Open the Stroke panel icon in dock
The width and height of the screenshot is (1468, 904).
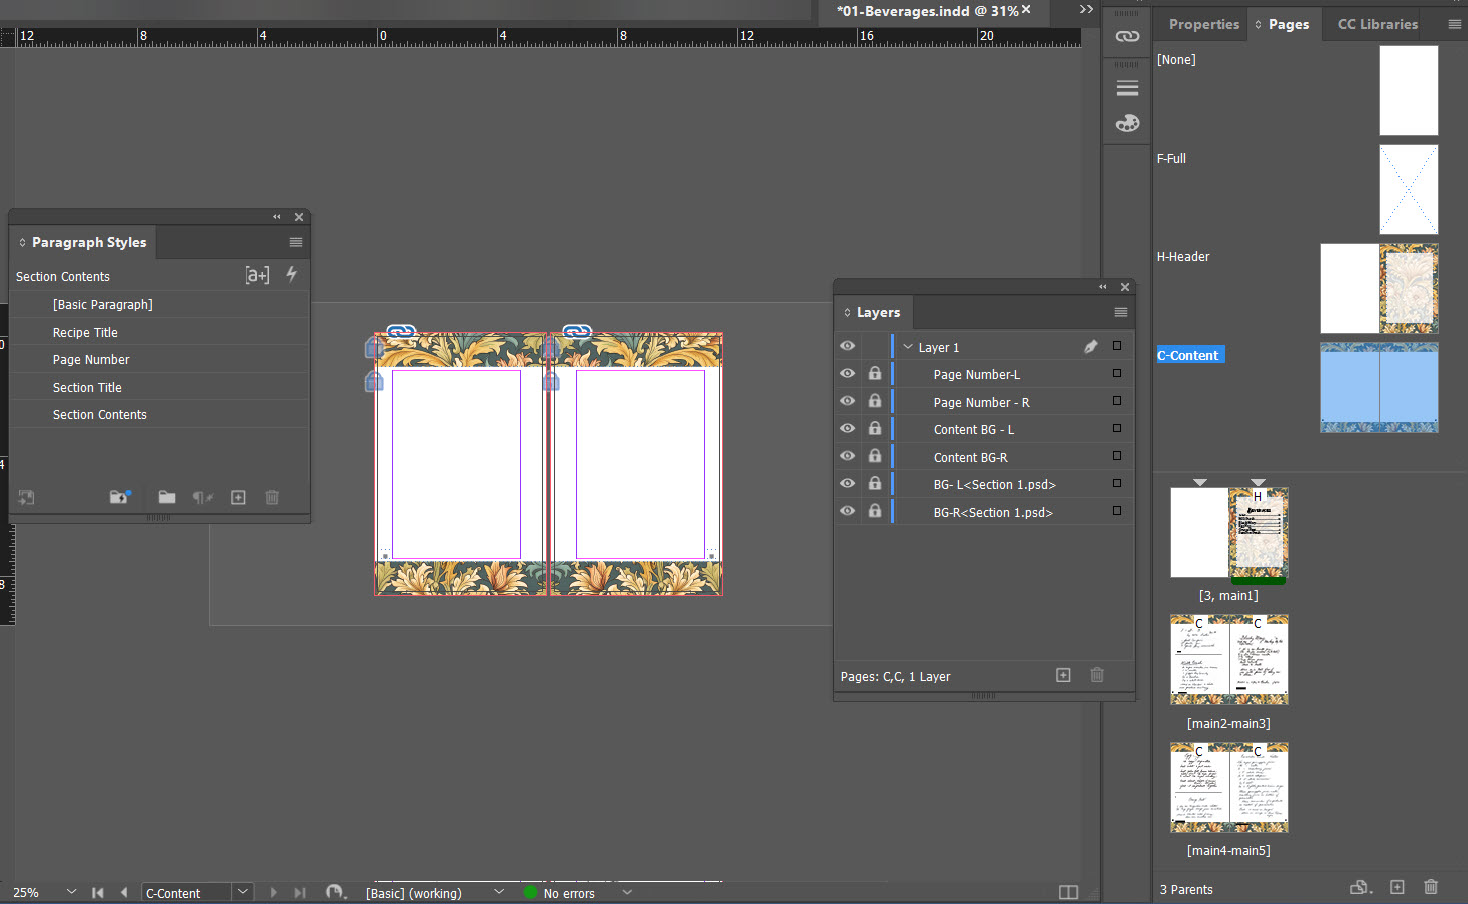pyautogui.click(x=1127, y=88)
